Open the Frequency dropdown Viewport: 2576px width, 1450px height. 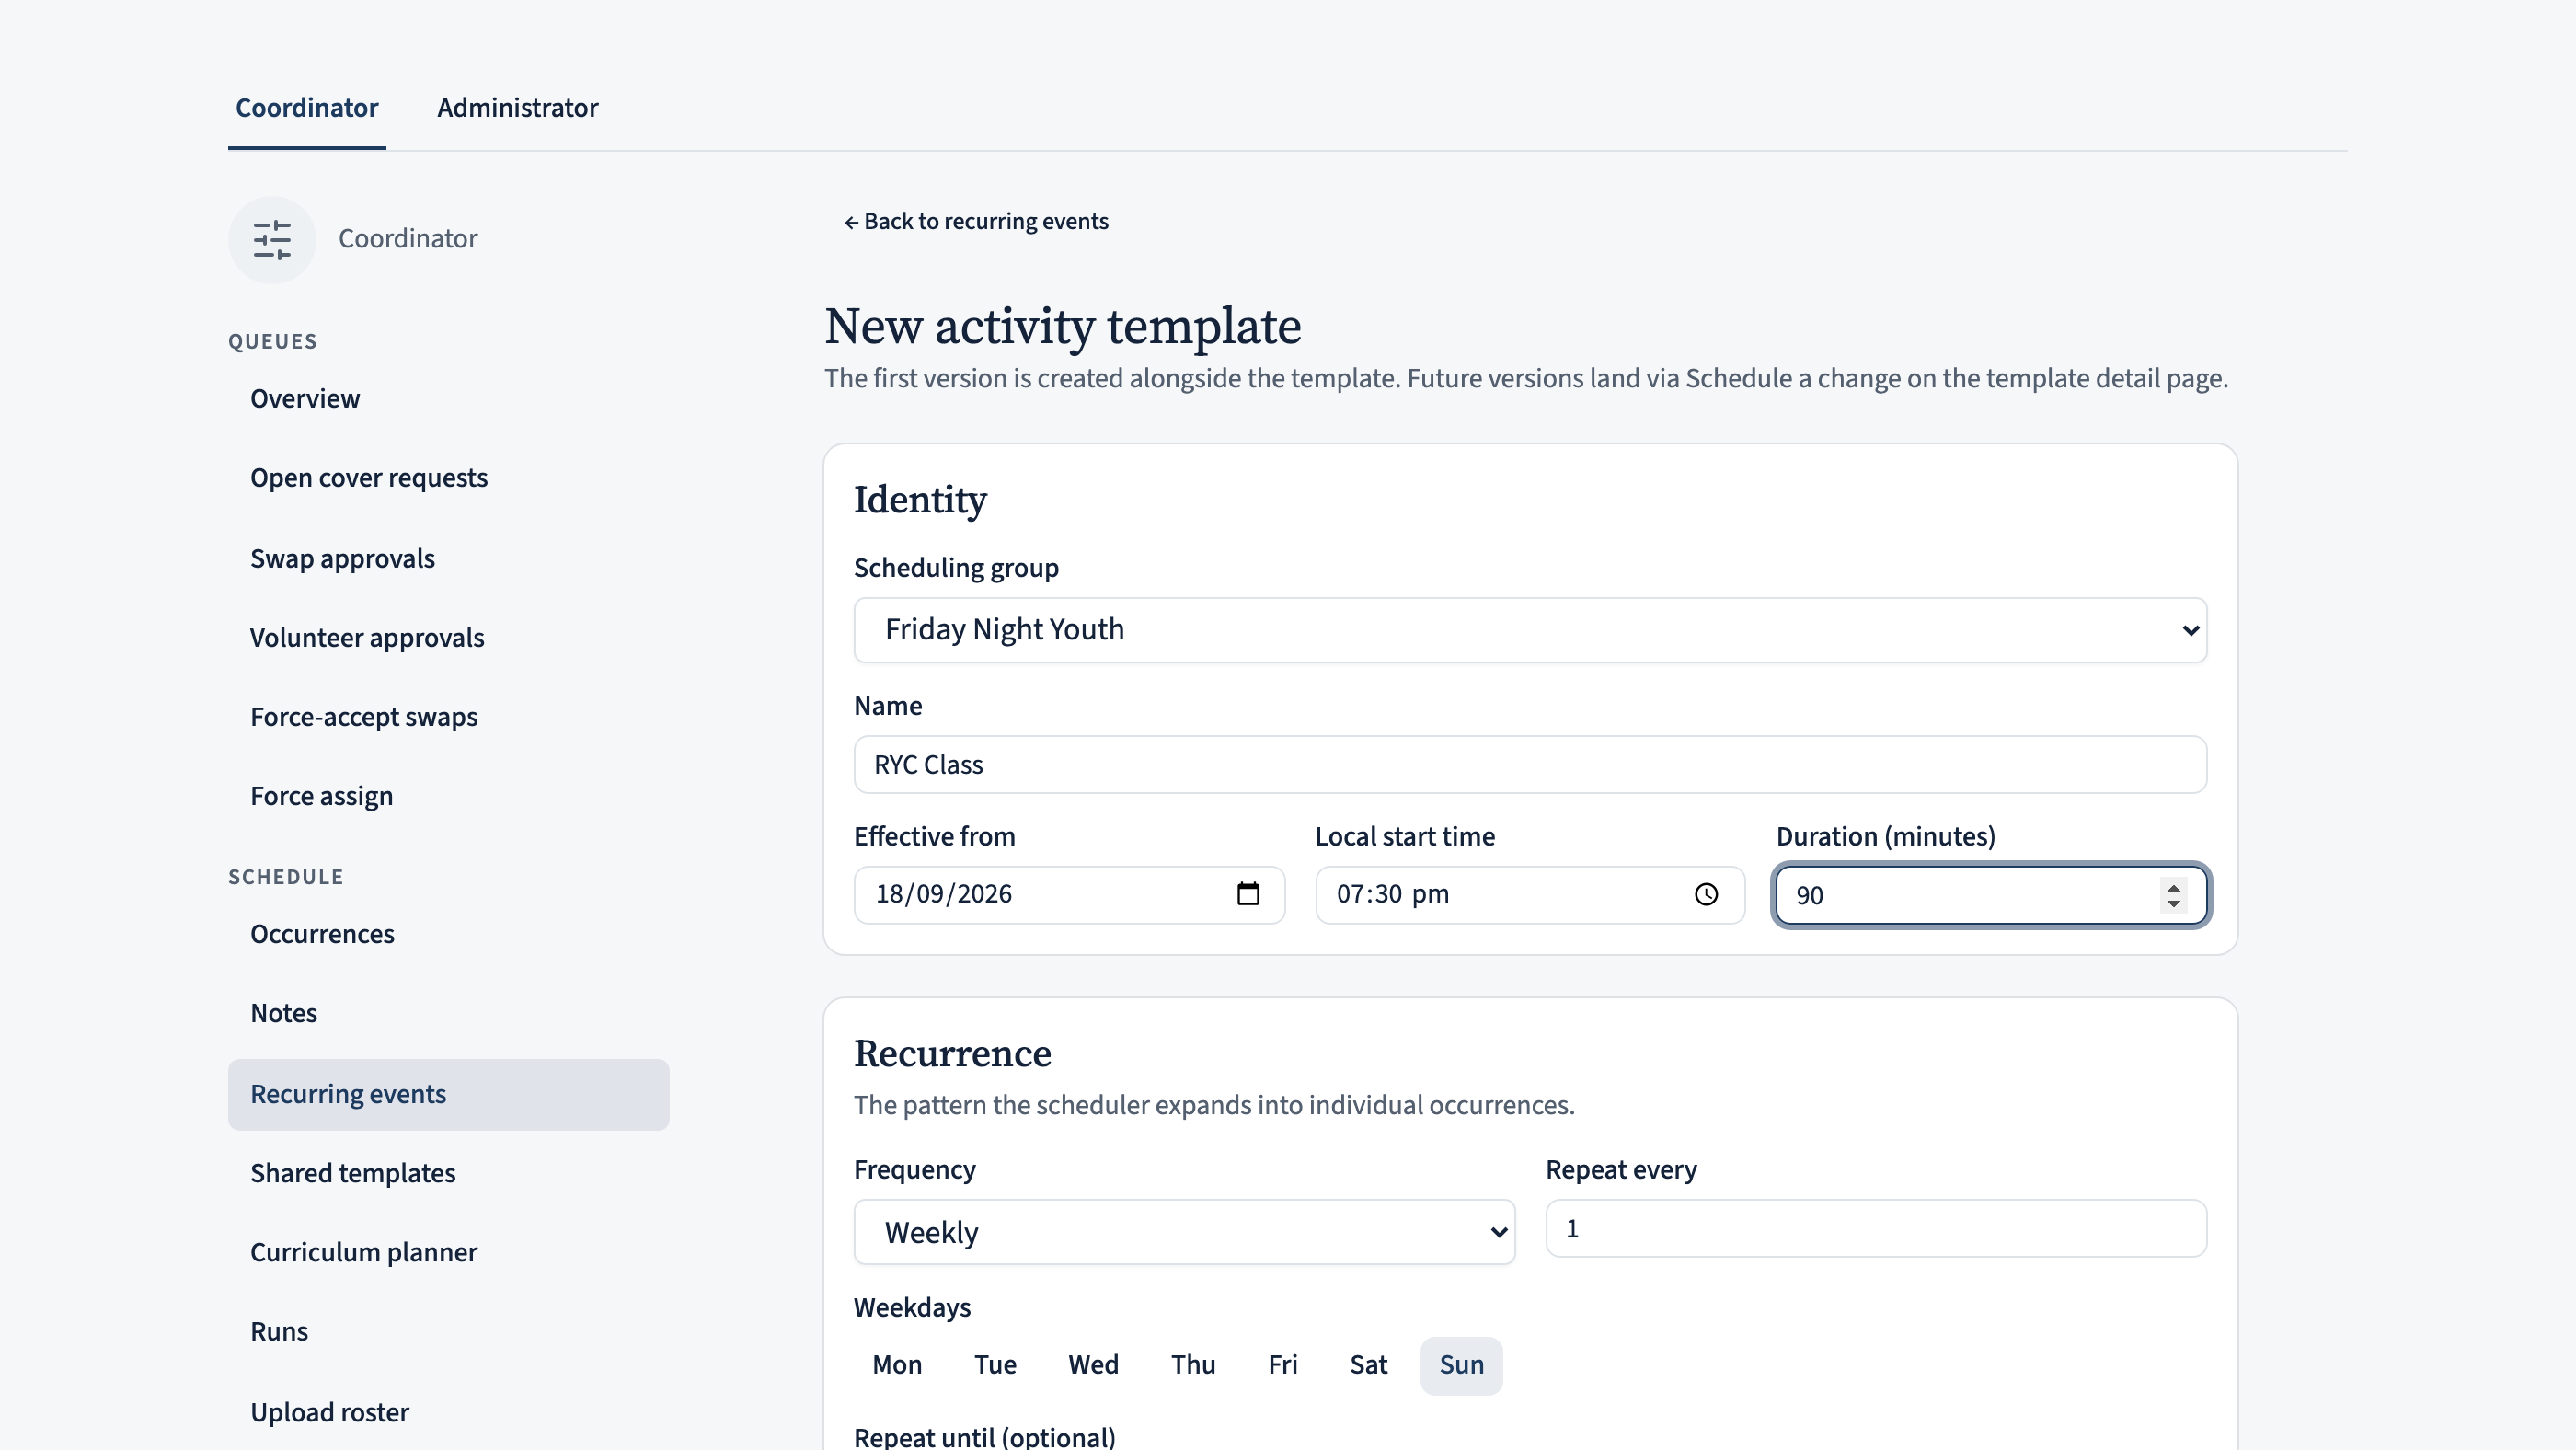pyautogui.click(x=1184, y=1232)
